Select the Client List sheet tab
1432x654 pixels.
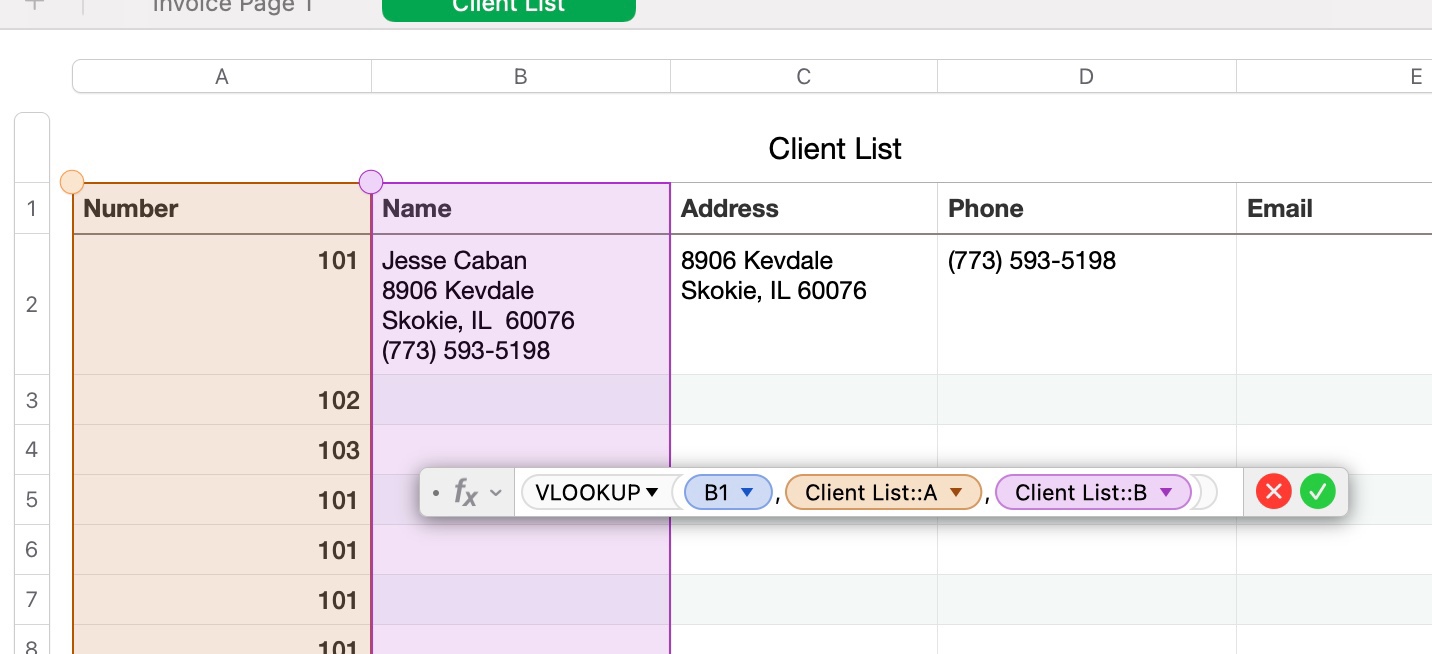pyautogui.click(x=508, y=6)
